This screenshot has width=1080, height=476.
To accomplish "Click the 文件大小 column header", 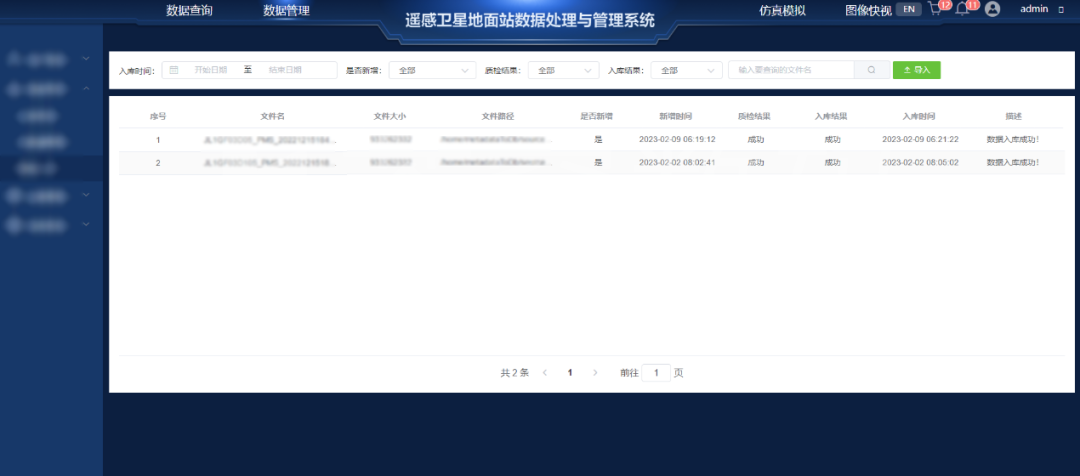I will [x=390, y=116].
